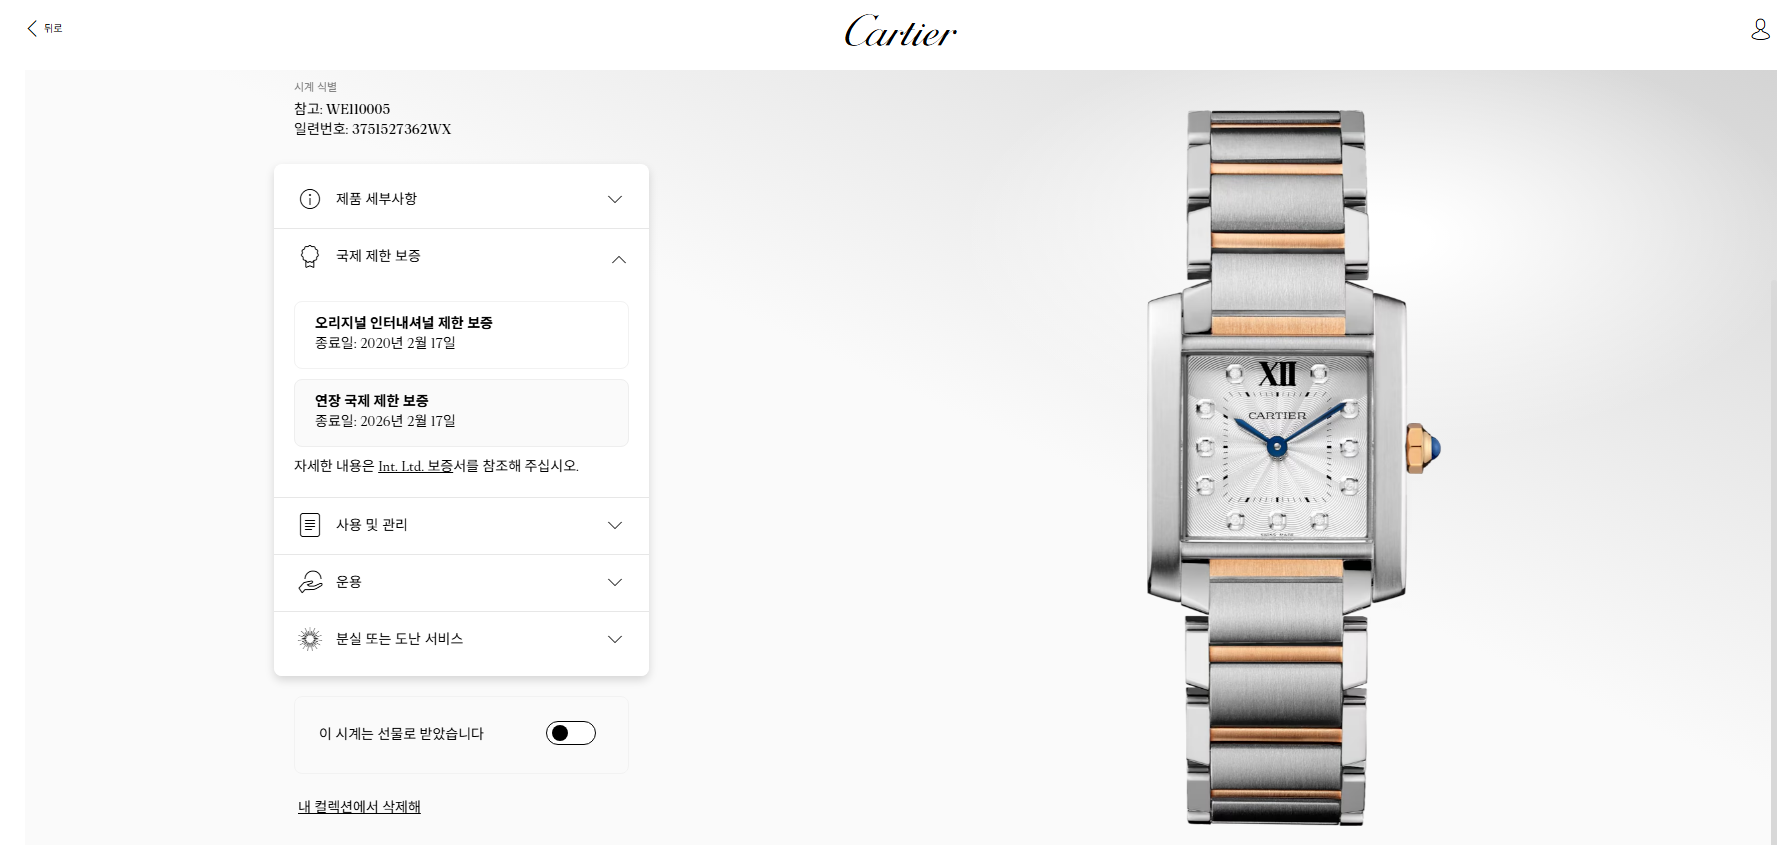Go back with the 뒤로 label
The image size is (1787, 845).
point(53,28)
